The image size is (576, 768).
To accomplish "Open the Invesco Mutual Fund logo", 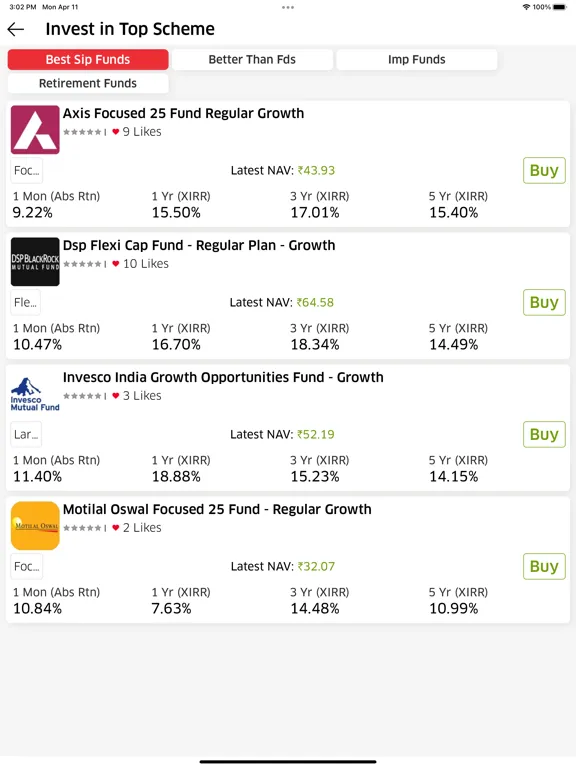I will click(35, 394).
